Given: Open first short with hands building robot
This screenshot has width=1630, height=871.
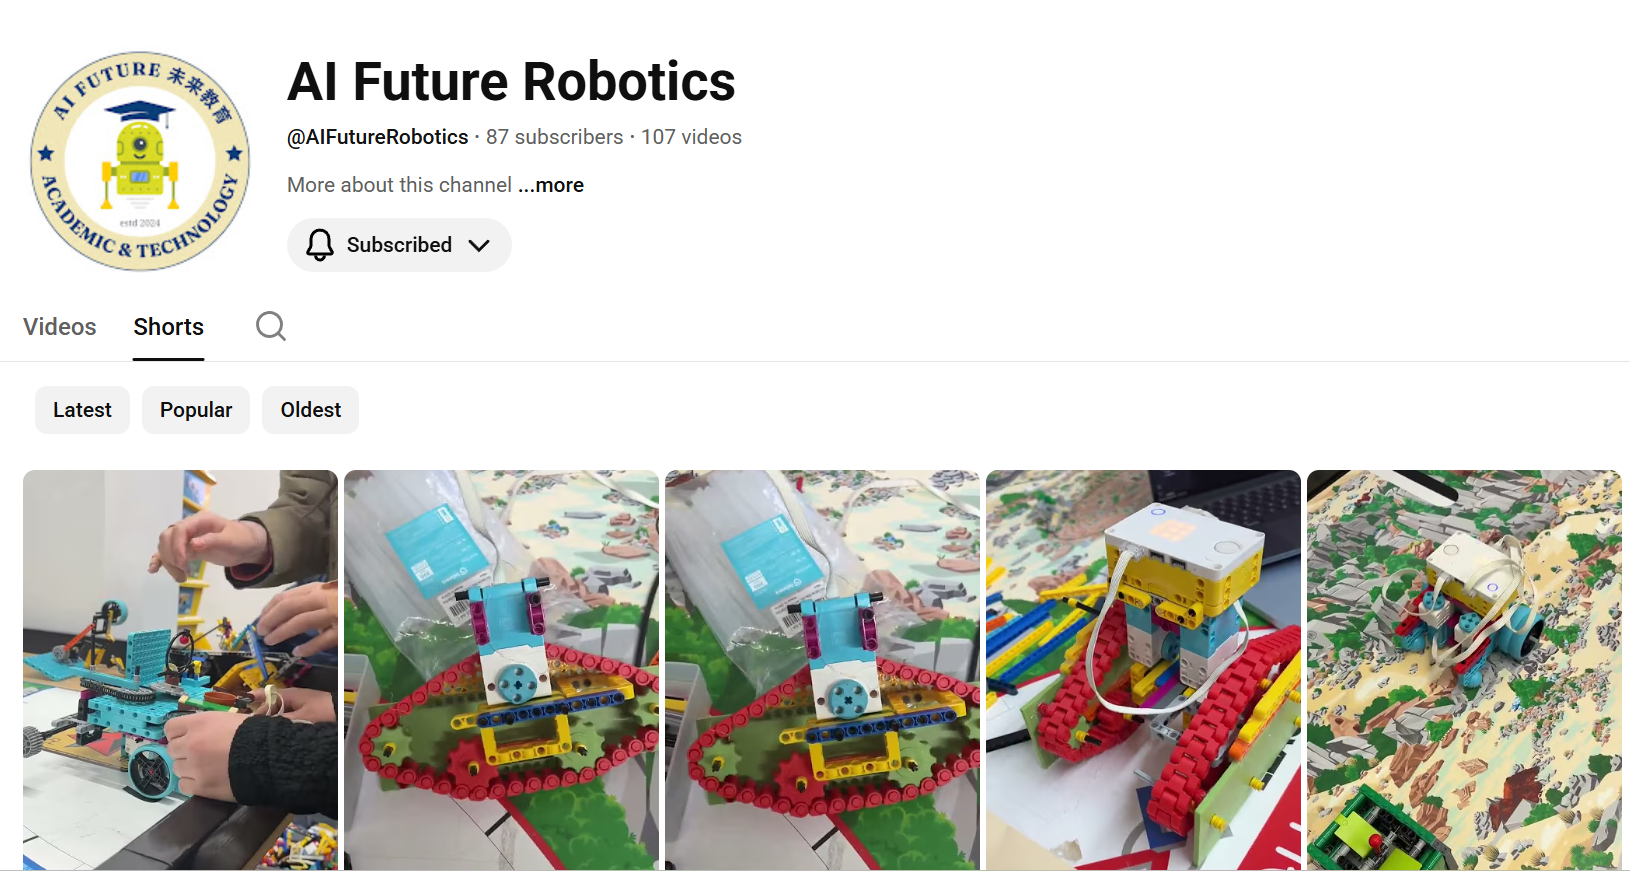Looking at the screenshot, I should point(180,670).
